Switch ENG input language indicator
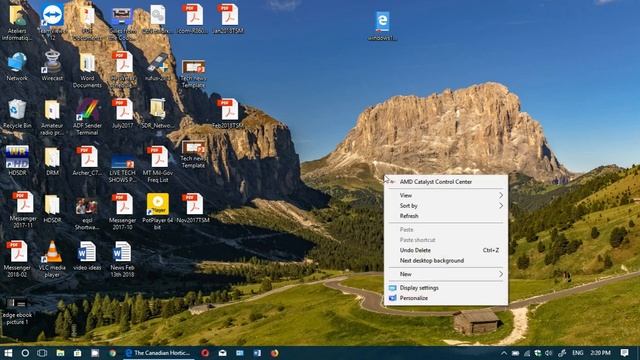 pos(578,353)
